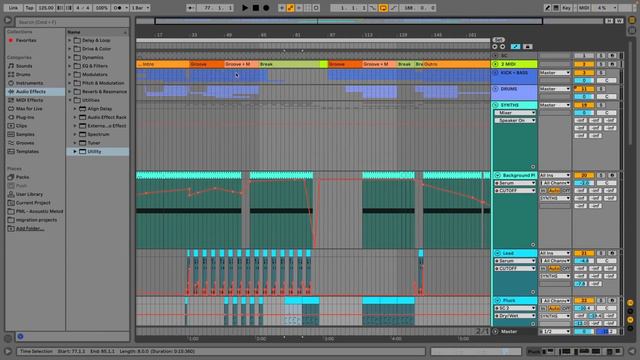This screenshot has width=640, height=360.
Task: Stop playback with the Stop button
Action: [256, 8]
